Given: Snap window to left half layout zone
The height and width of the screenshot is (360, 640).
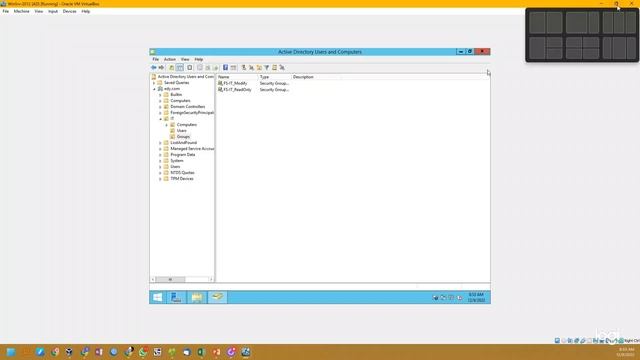Looking at the screenshot, I should [x=537, y=22].
